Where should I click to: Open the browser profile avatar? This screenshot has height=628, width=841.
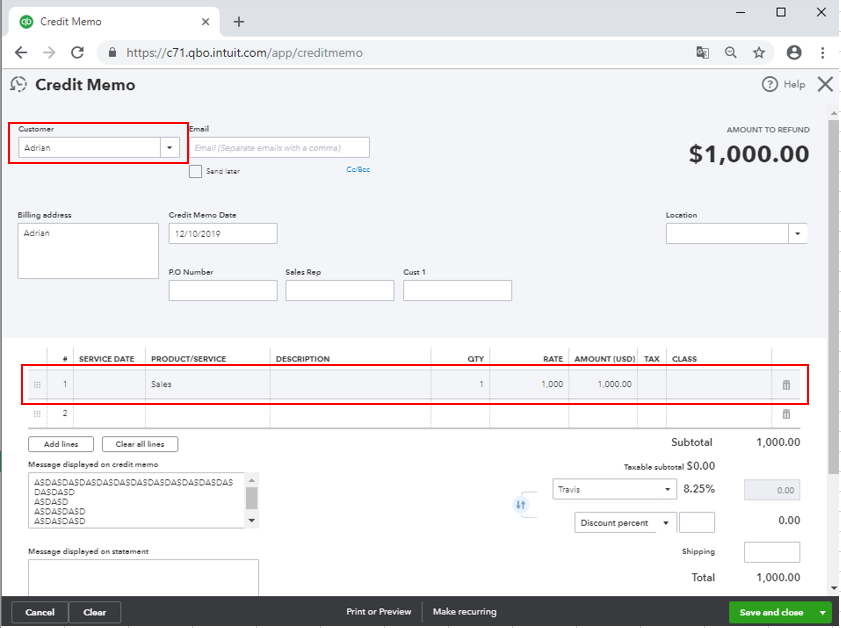[794, 53]
